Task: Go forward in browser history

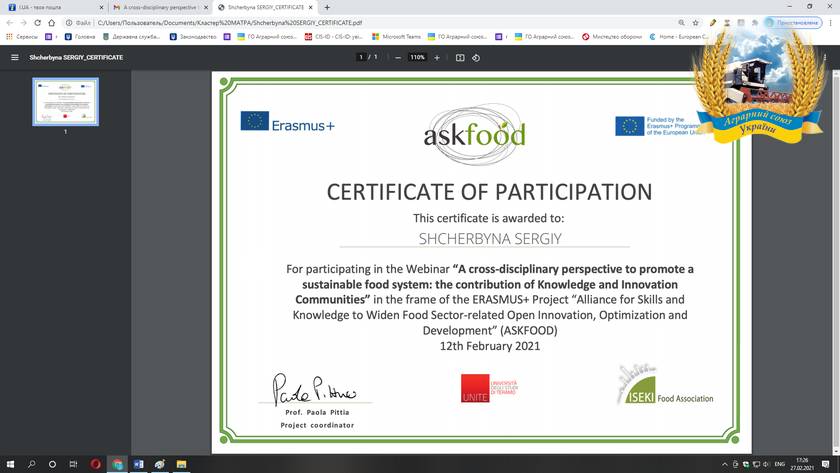Action: tap(23, 22)
